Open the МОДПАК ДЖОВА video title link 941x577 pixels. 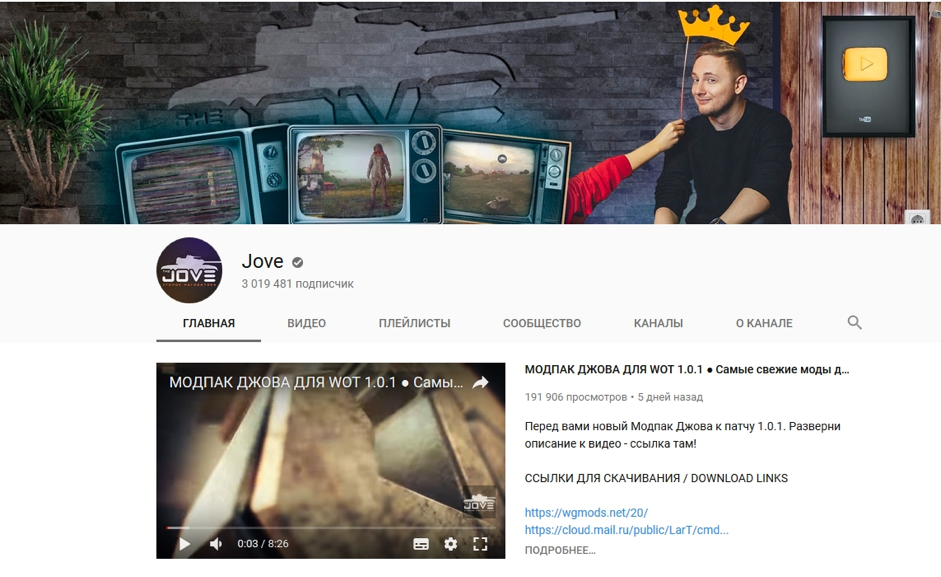pyautogui.click(x=687, y=370)
